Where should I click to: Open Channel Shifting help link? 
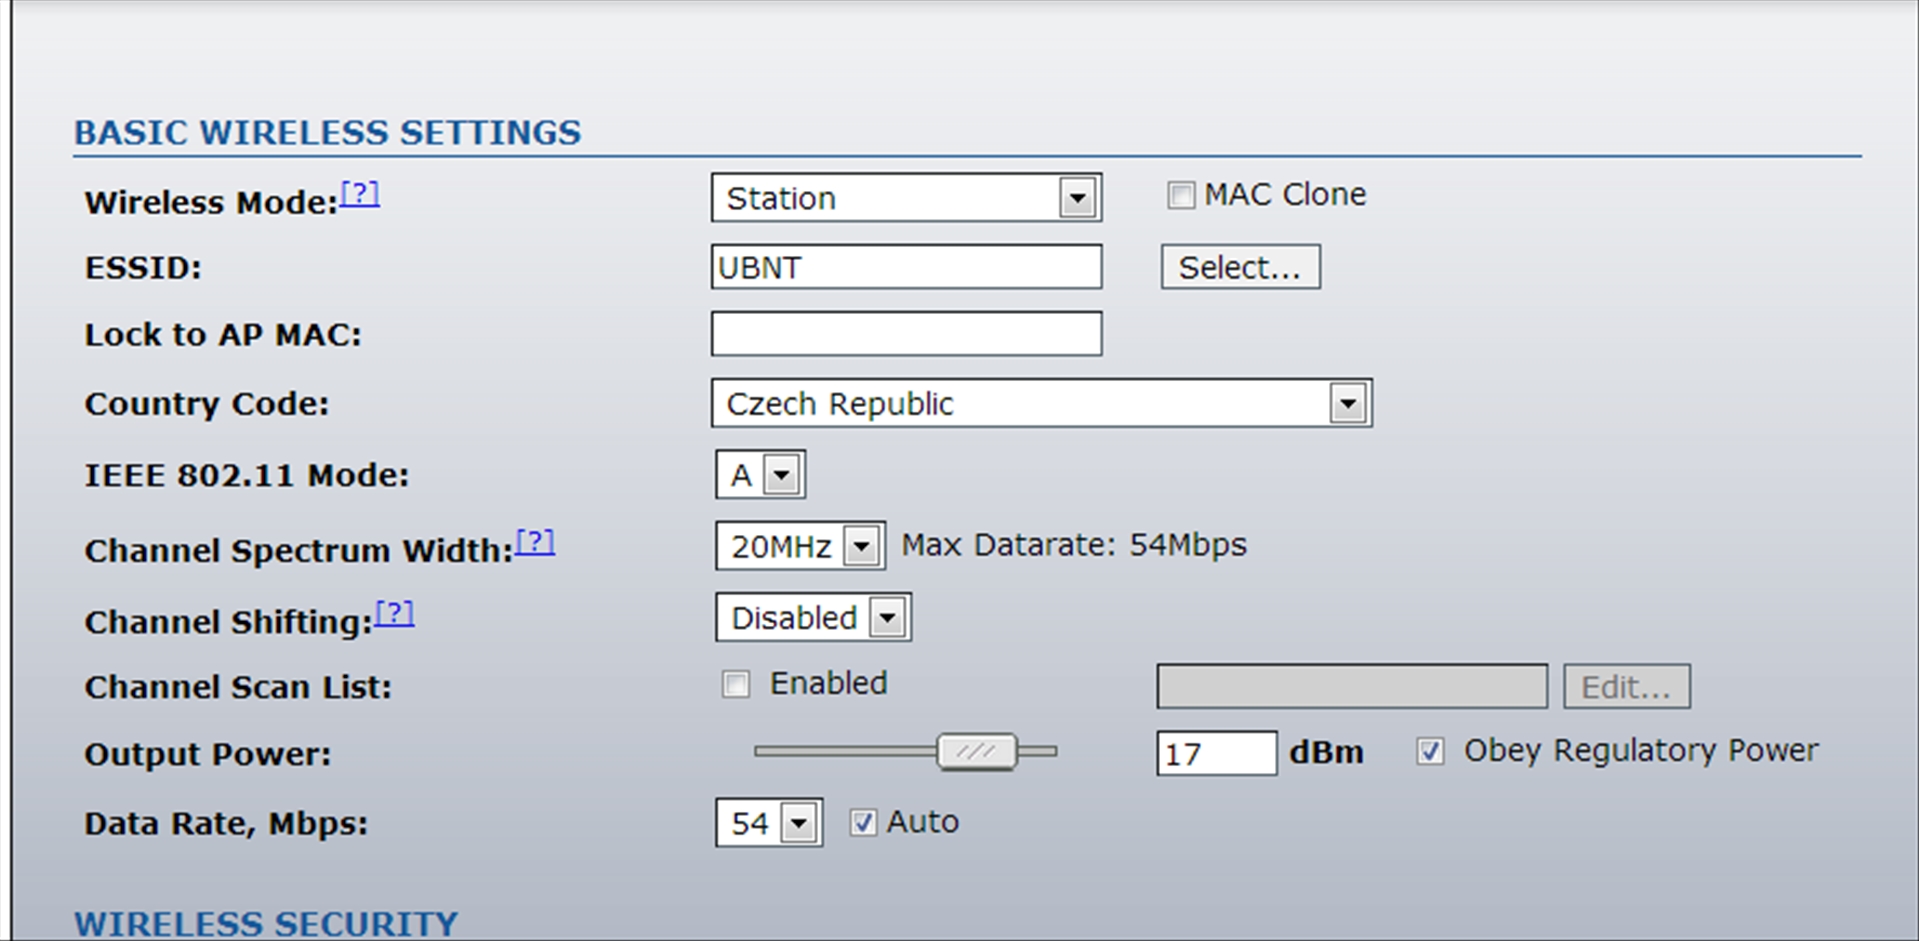point(394,613)
